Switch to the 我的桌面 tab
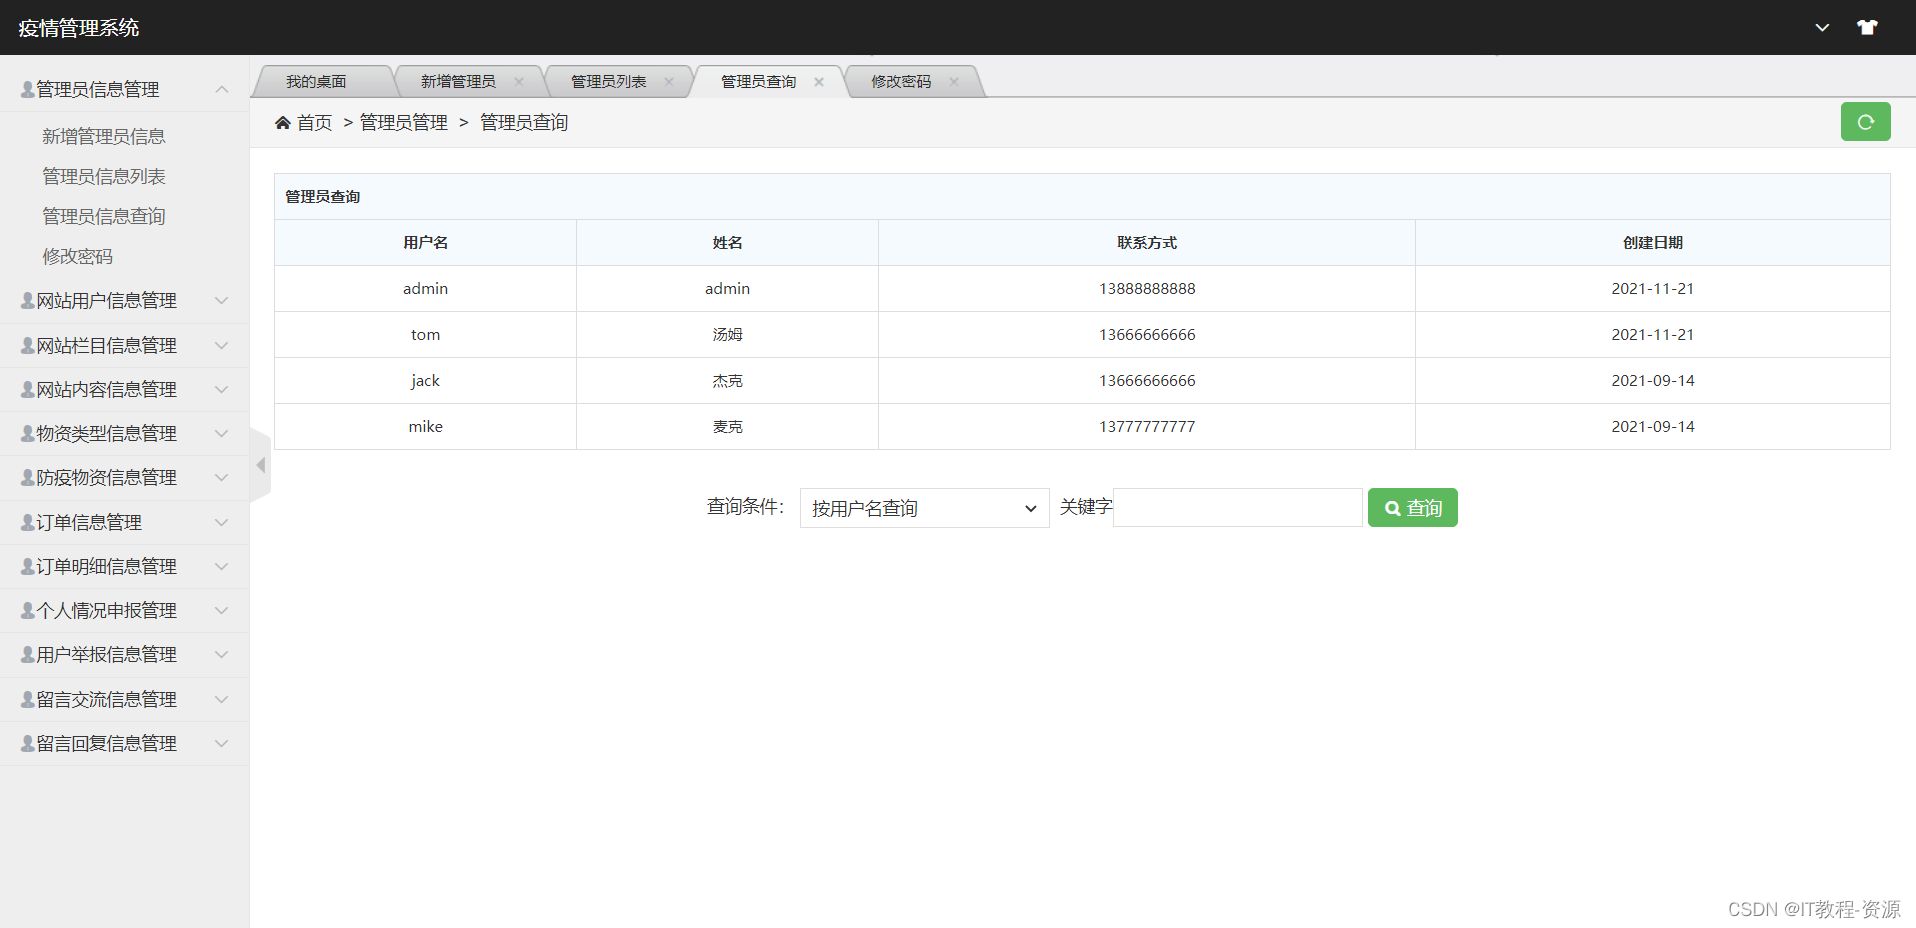The height and width of the screenshot is (928, 1916). click(316, 82)
